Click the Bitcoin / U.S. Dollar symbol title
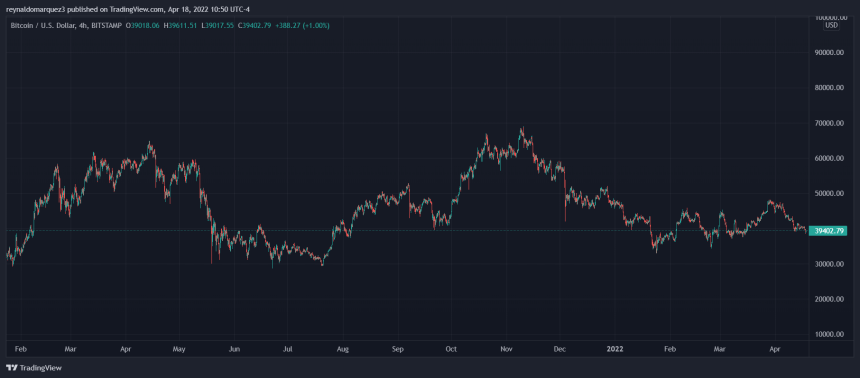Viewport: 860px width, 378px height. pyautogui.click(x=44, y=26)
